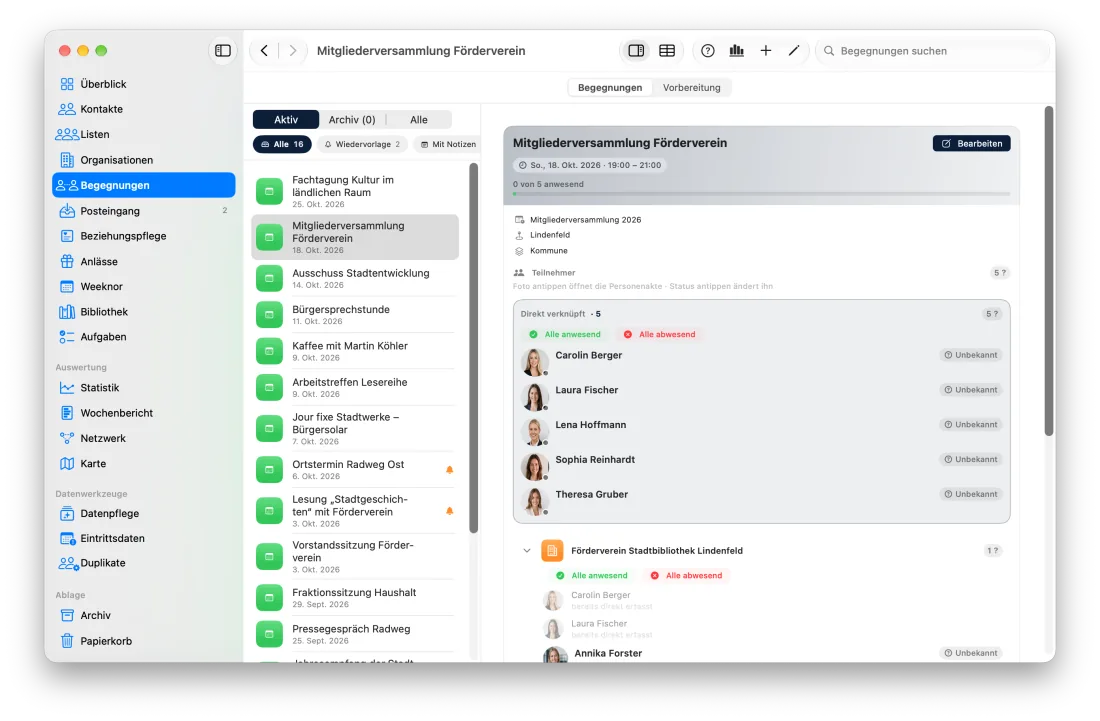The width and height of the screenshot is (1100, 721).
Task: Filter by Wiedervorlage 2 chip
Action: 363,144
